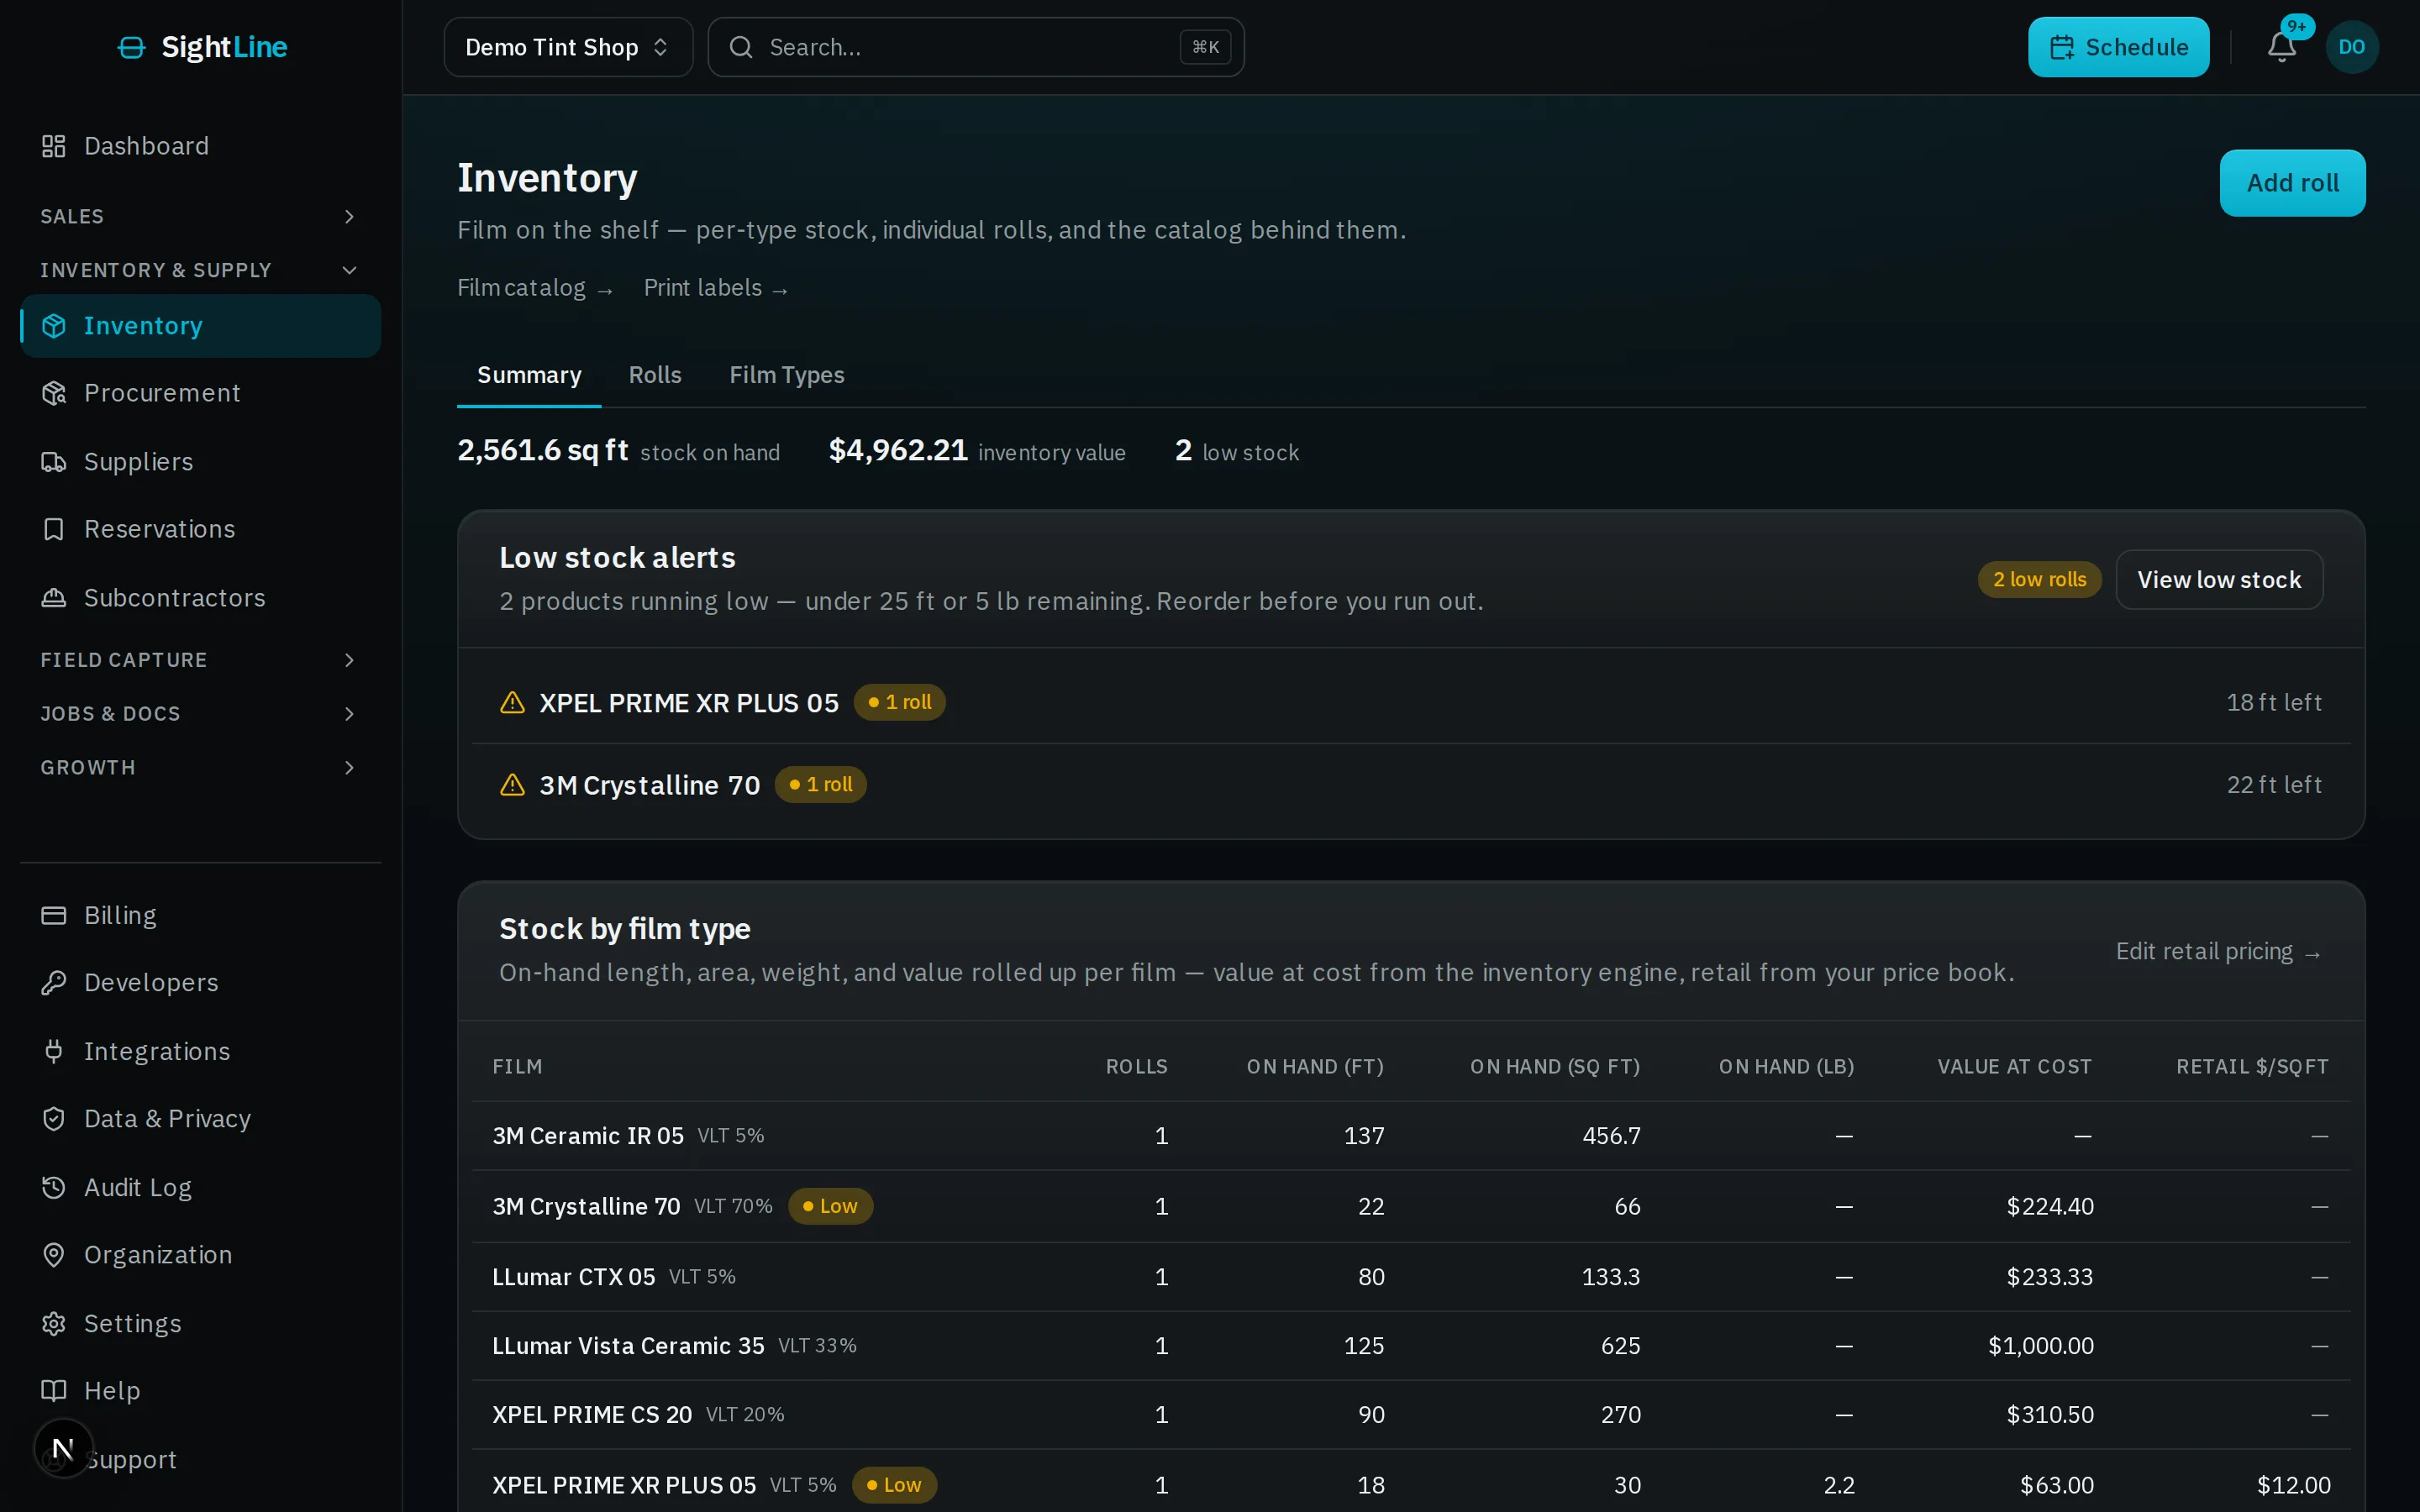Click the search magnifier icon
This screenshot has height=1512, width=2420.
(x=741, y=47)
